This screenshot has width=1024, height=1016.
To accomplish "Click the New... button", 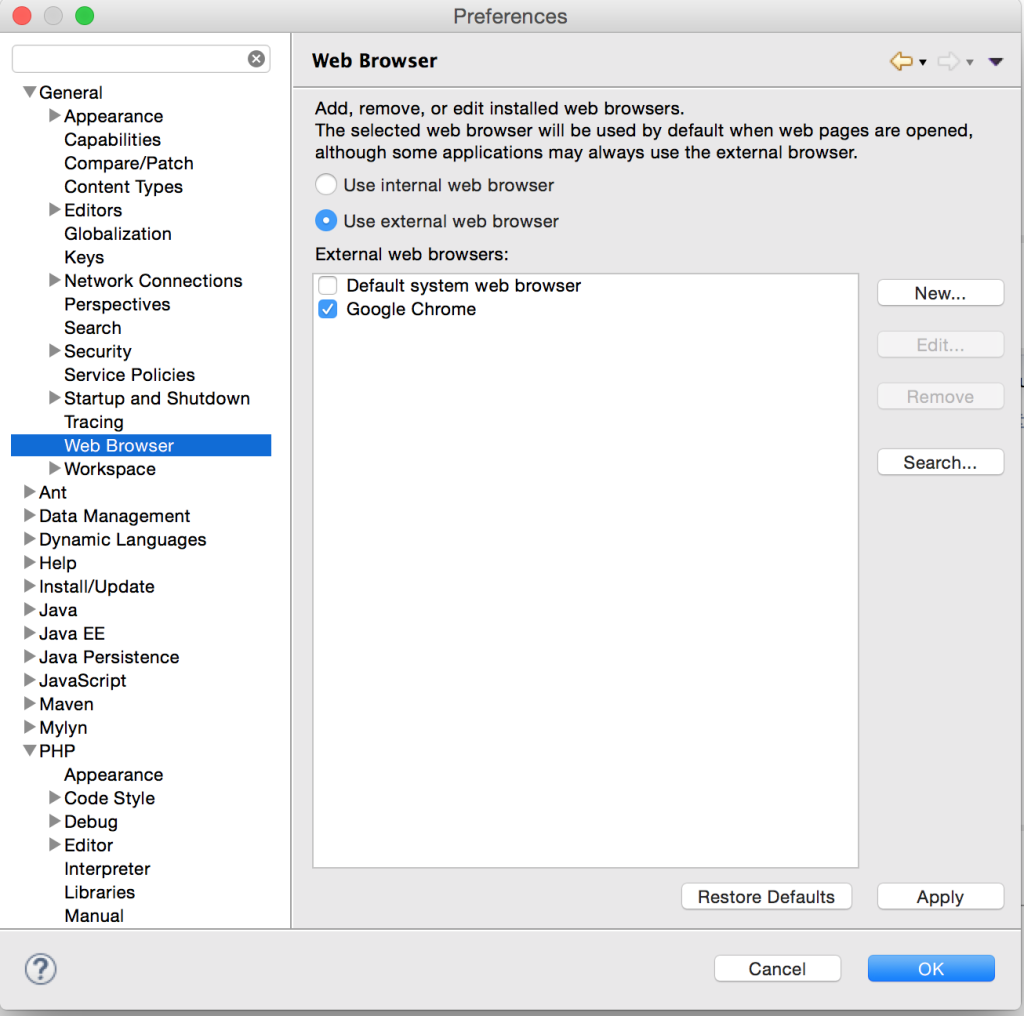I will pos(940,293).
